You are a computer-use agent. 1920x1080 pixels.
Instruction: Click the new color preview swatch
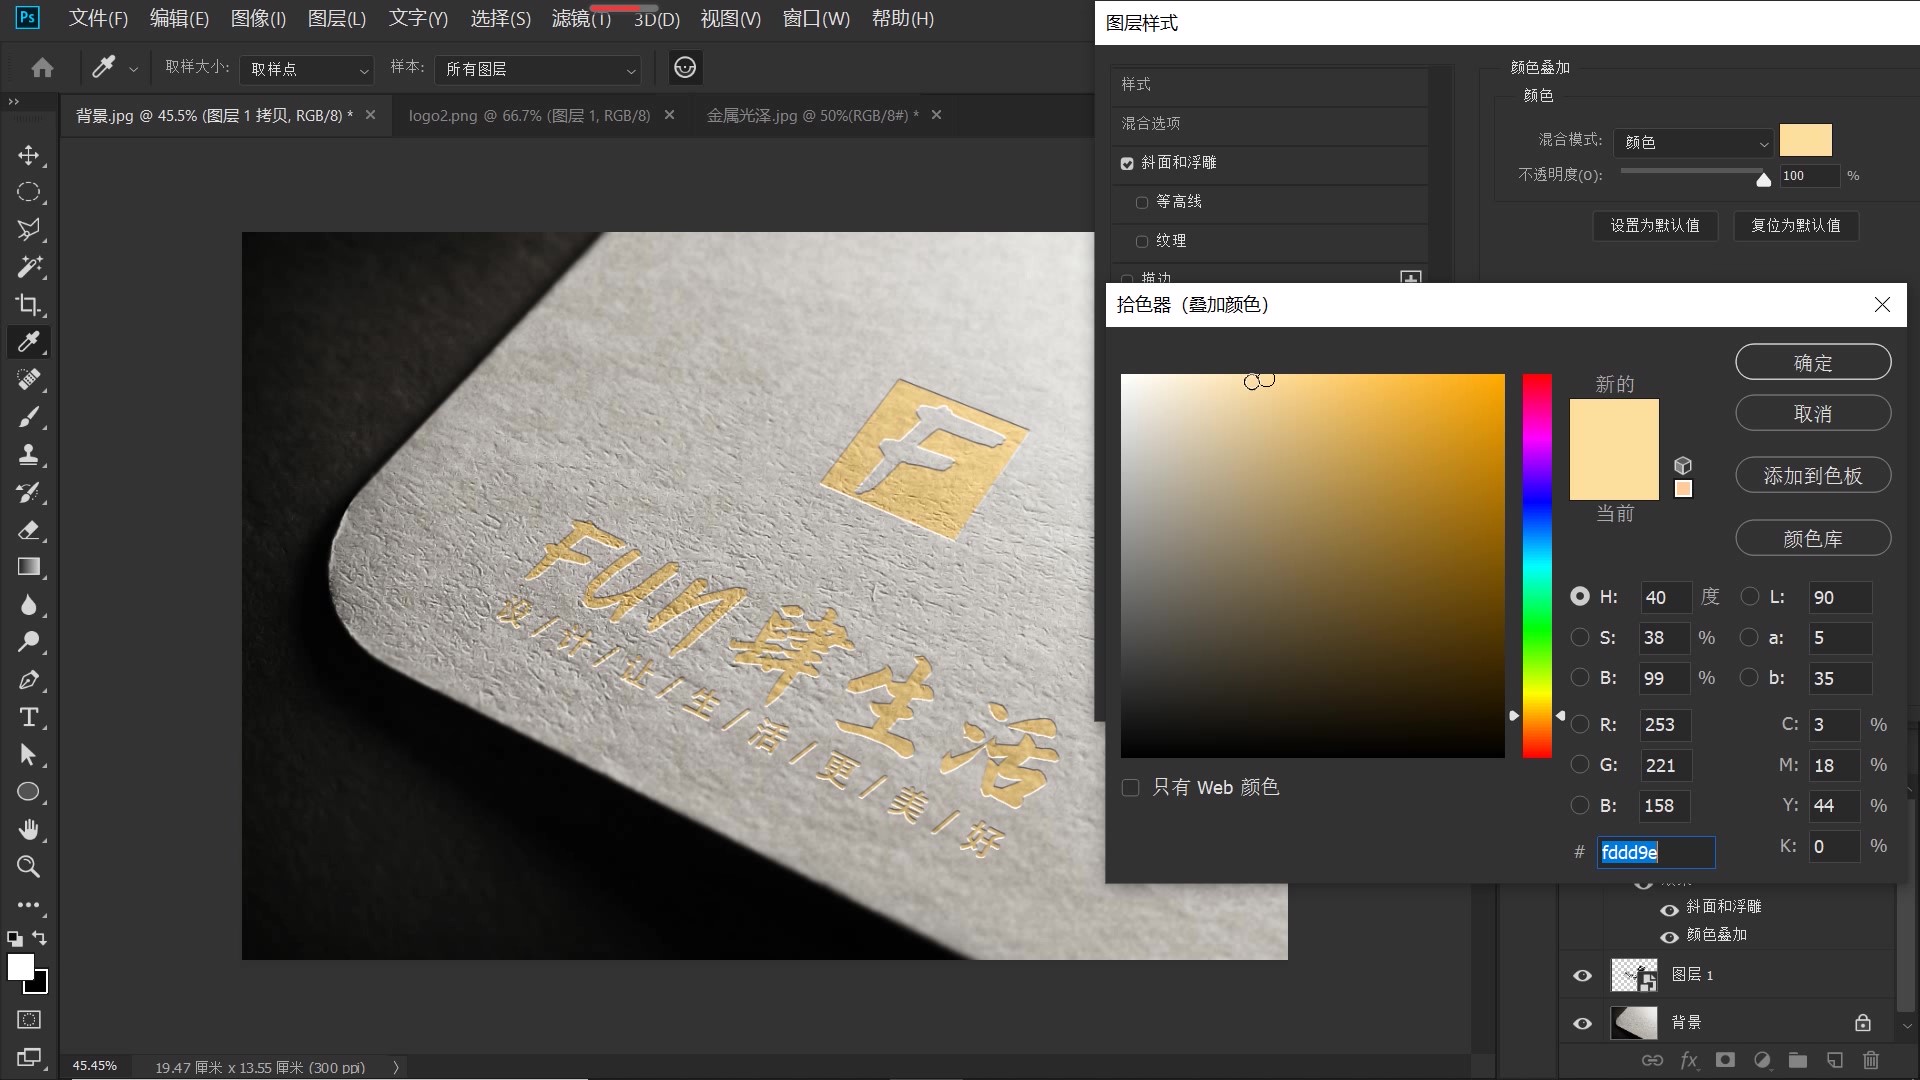coord(1613,425)
